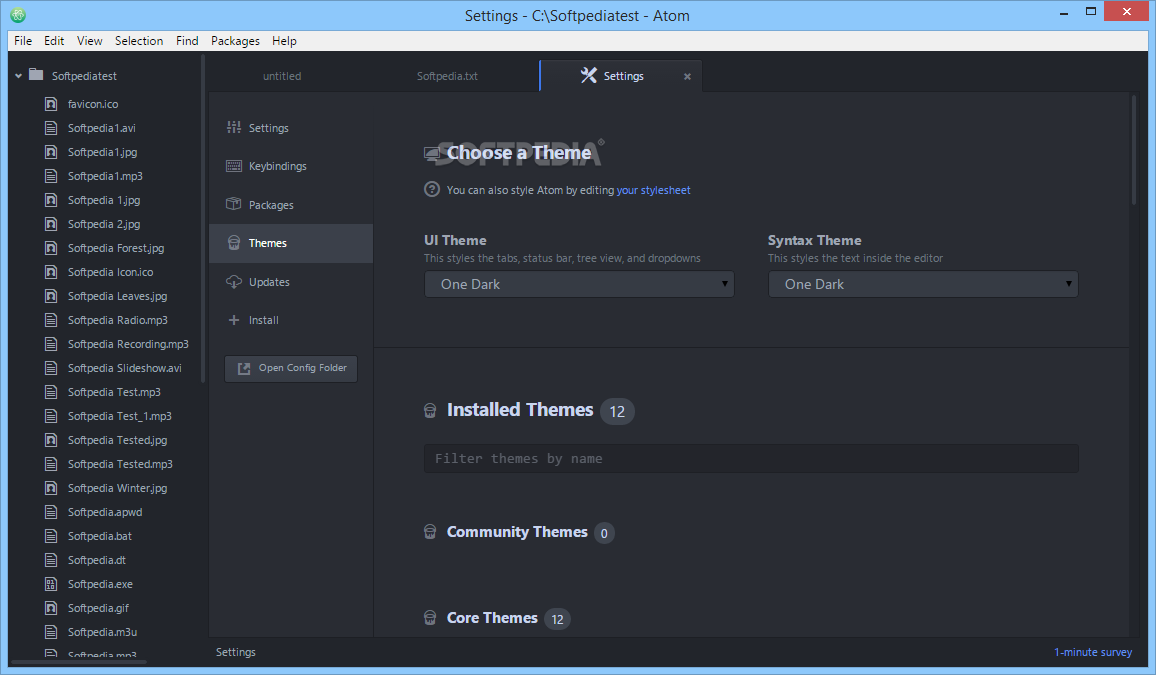This screenshot has height=675, width=1156.
Task: Click the Filter themes by name field
Action: 751,458
